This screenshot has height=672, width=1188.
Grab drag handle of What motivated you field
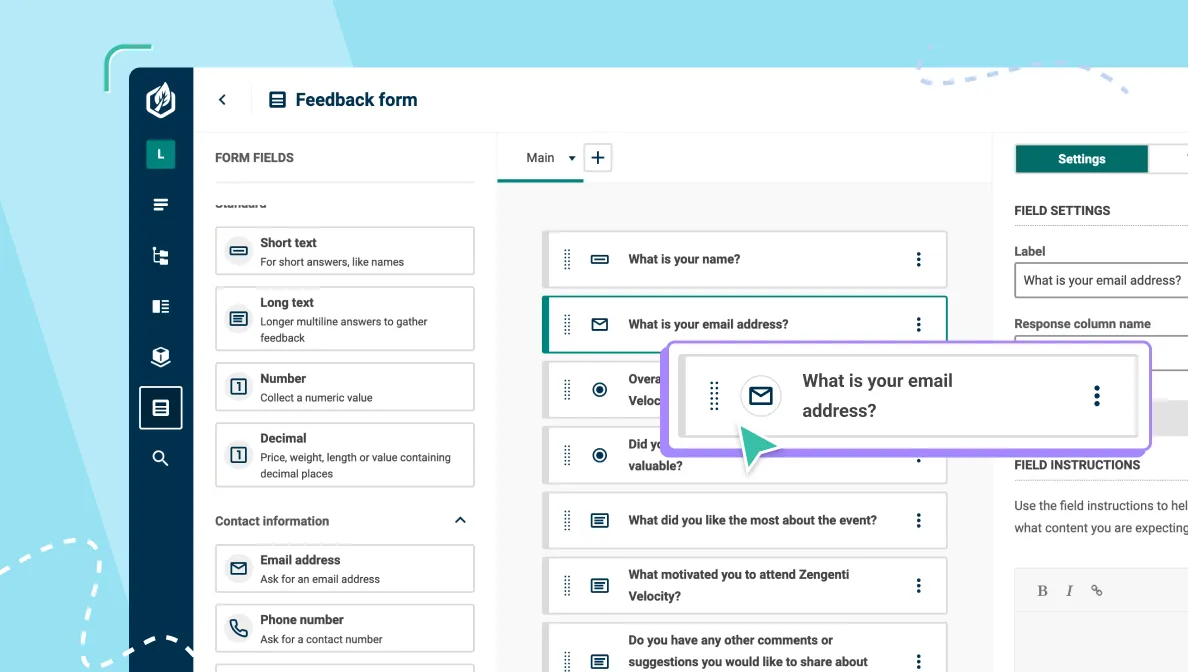pyautogui.click(x=567, y=586)
